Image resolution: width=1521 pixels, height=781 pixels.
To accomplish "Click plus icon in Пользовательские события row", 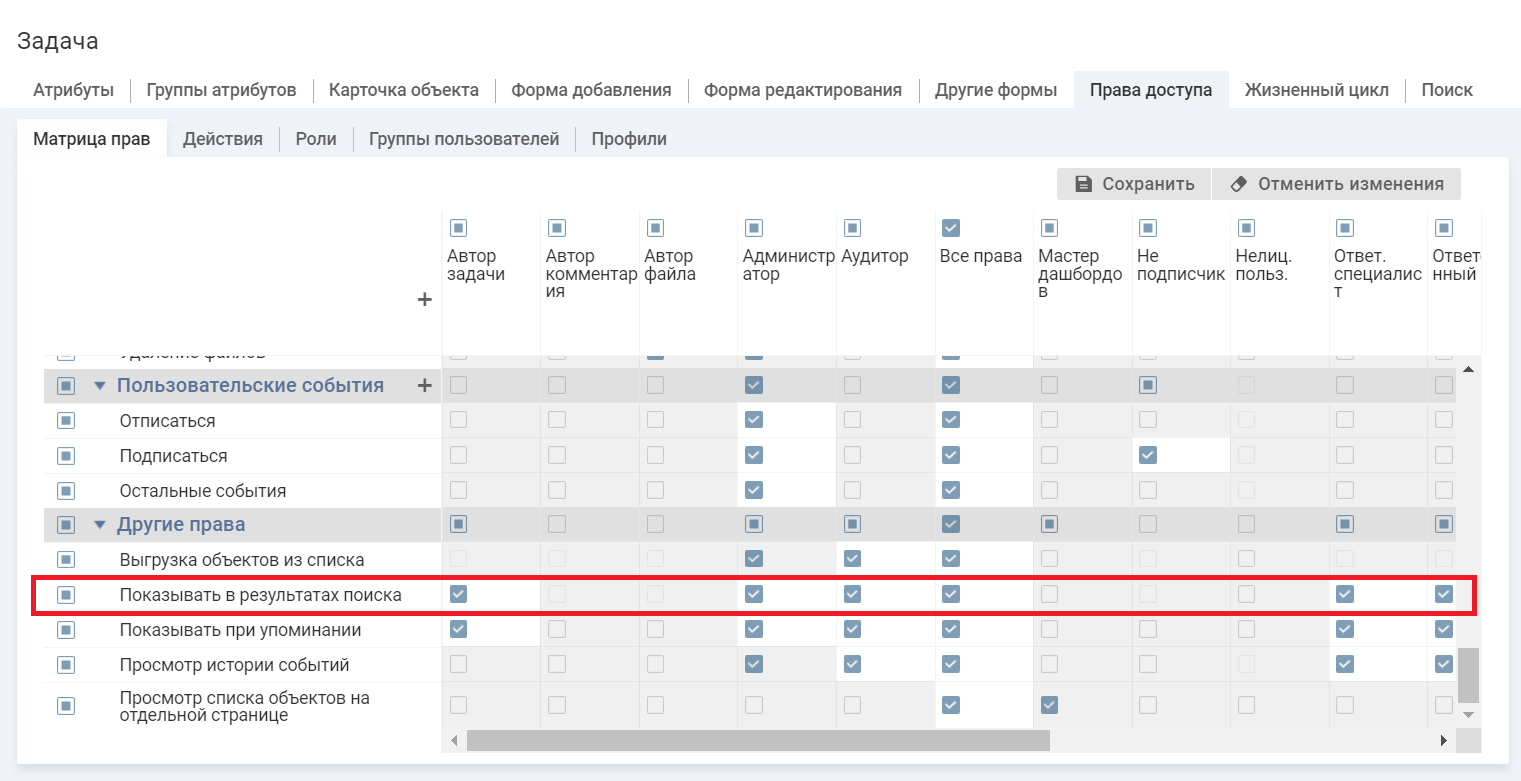I will click(x=424, y=385).
